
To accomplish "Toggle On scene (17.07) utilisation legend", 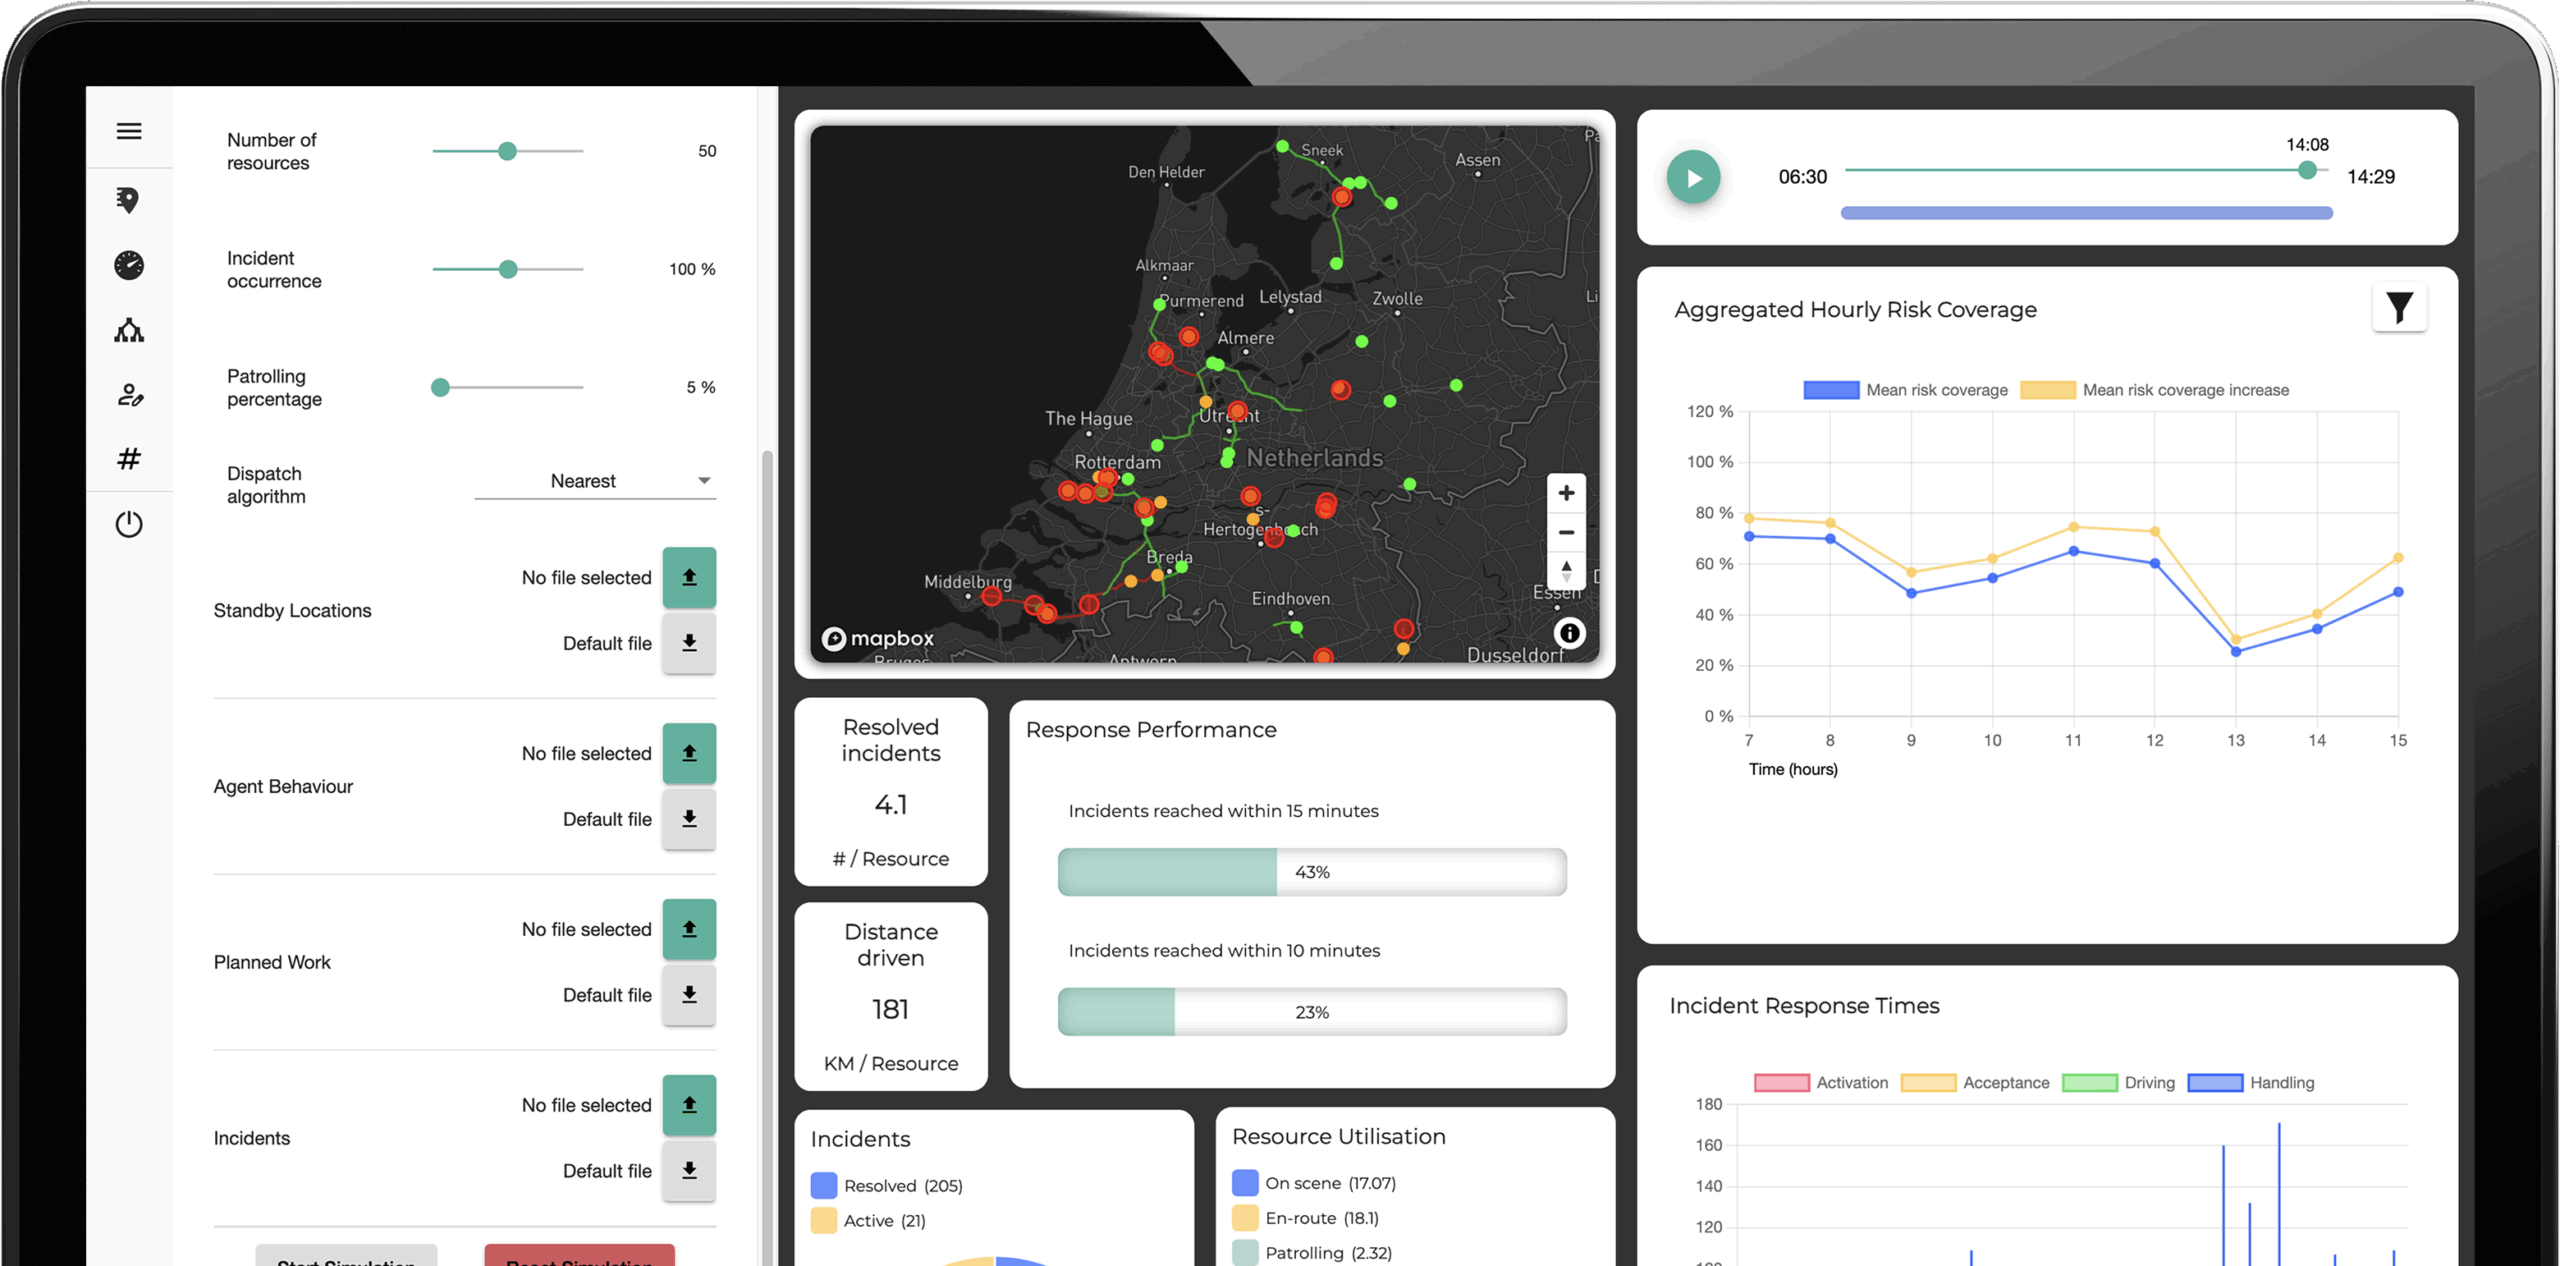I will tap(1314, 1183).
